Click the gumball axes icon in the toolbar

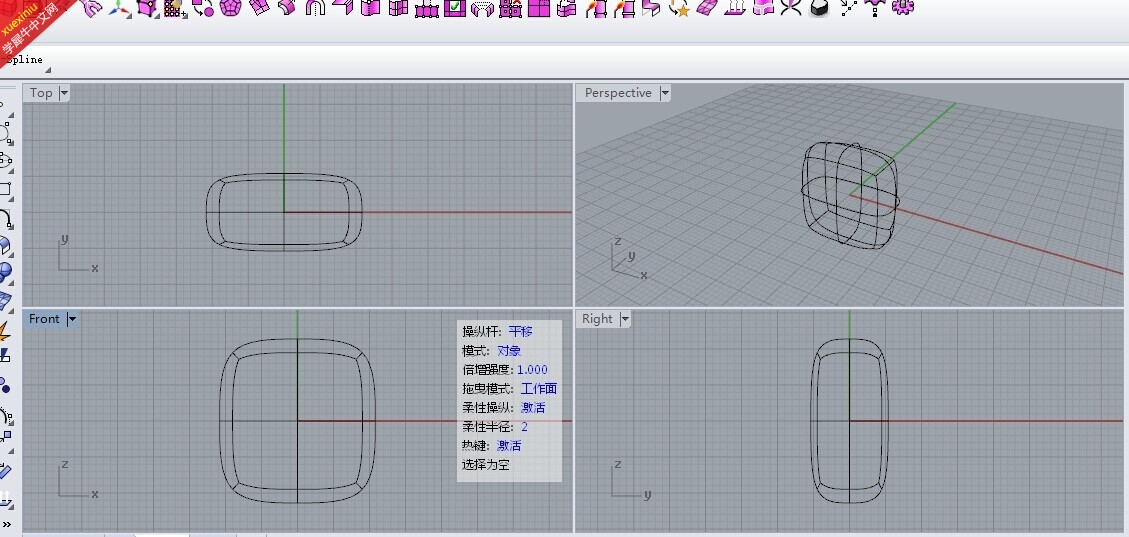click(x=119, y=9)
